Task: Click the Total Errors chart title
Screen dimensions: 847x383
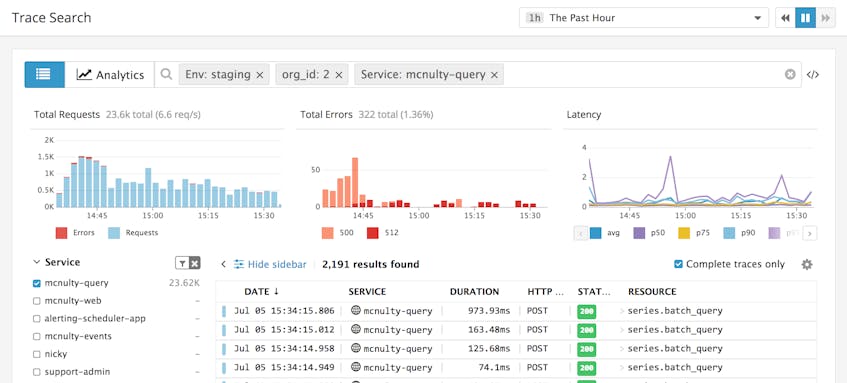Action: tap(326, 115)
